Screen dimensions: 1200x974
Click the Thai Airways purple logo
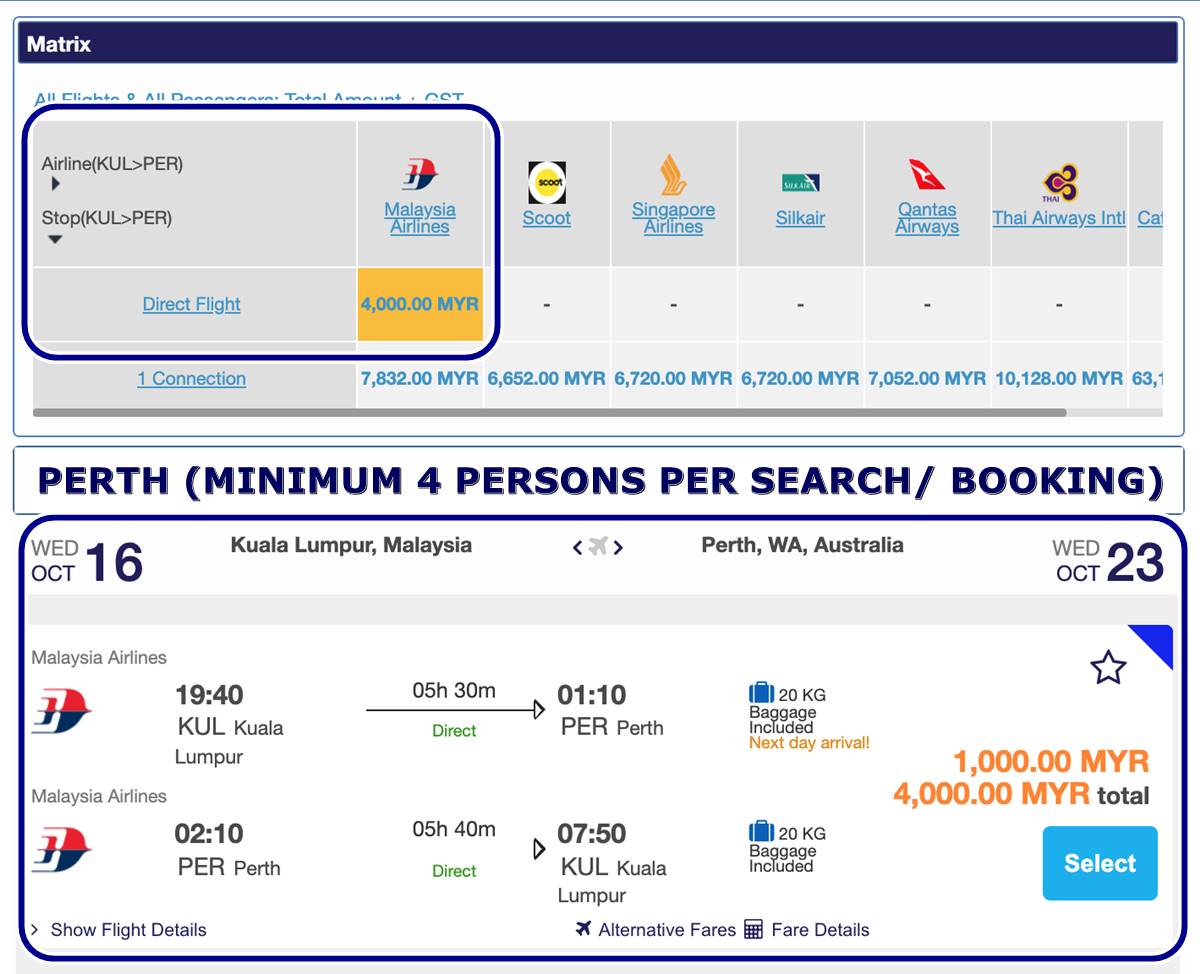click(1060, 183)
